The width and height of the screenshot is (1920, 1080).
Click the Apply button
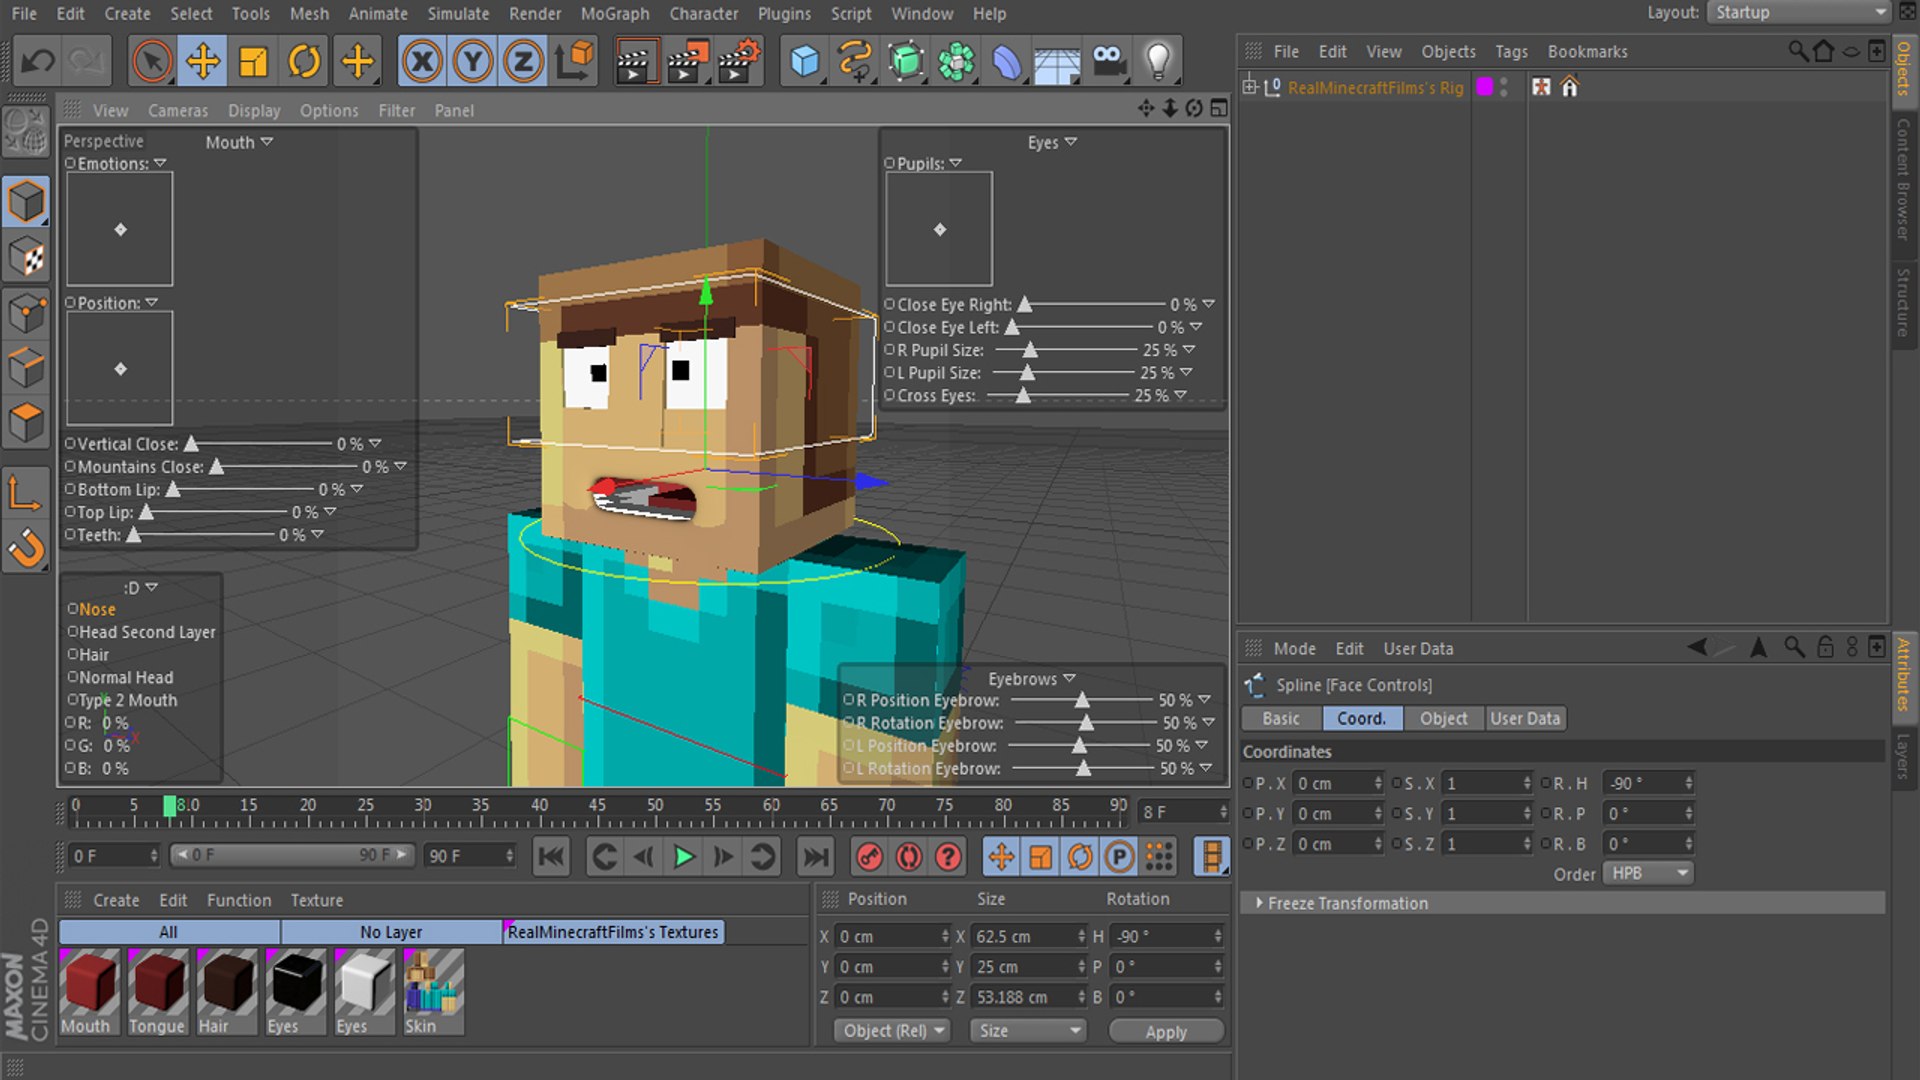[x=1166, y=1032]
